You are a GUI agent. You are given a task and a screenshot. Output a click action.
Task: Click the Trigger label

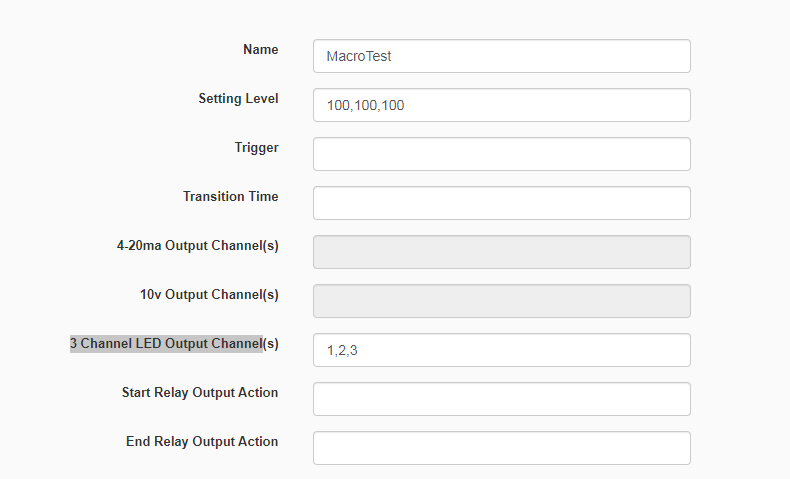coord(256,148)
